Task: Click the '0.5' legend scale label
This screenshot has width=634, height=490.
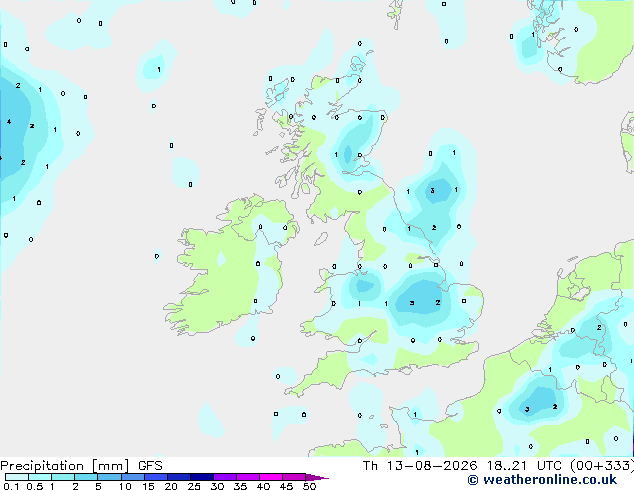Action: (35, 486)
